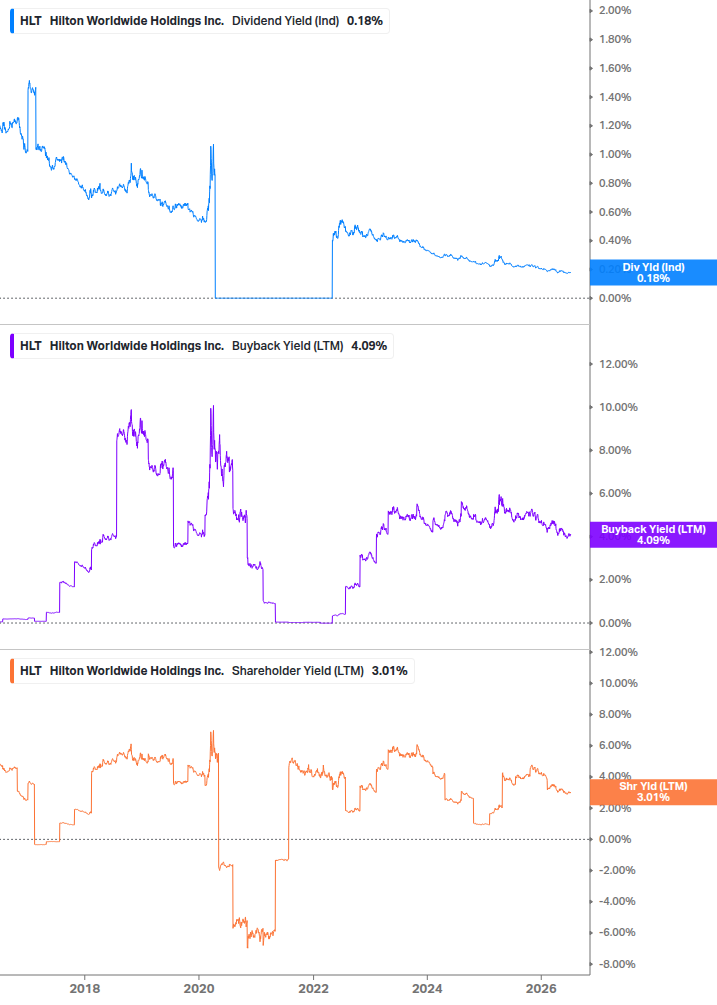The width and height of the screenshot is (717, 1005).
Task: Click the 1.40% tick on dividend axis
Action: [615, 97]
